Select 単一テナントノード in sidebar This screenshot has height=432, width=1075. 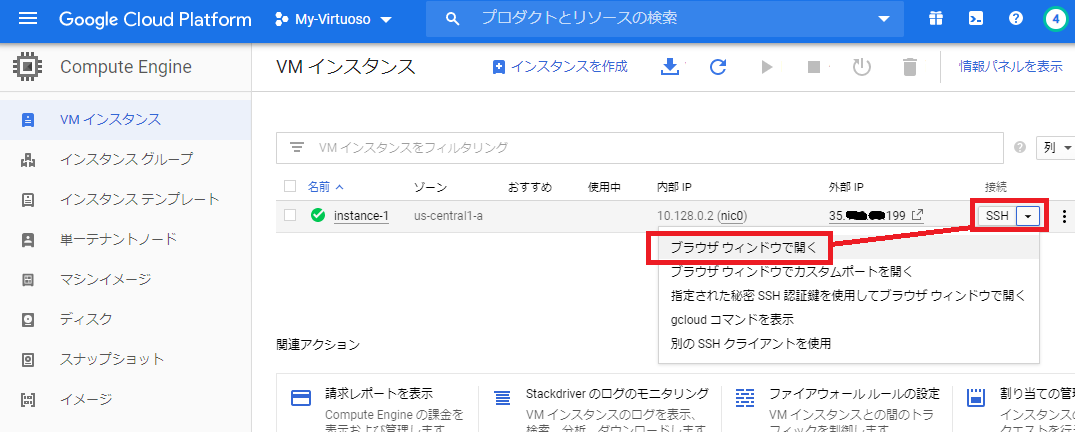pos(125,239)
